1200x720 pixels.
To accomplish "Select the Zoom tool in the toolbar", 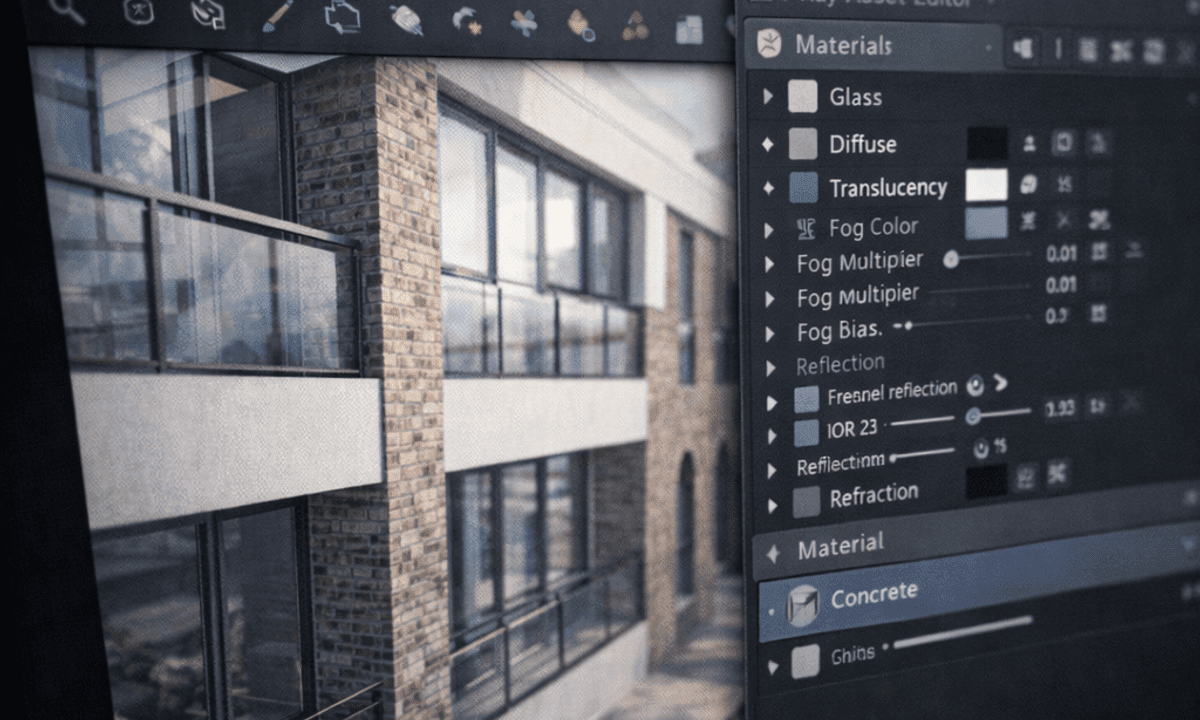I will tap(65, 15).
